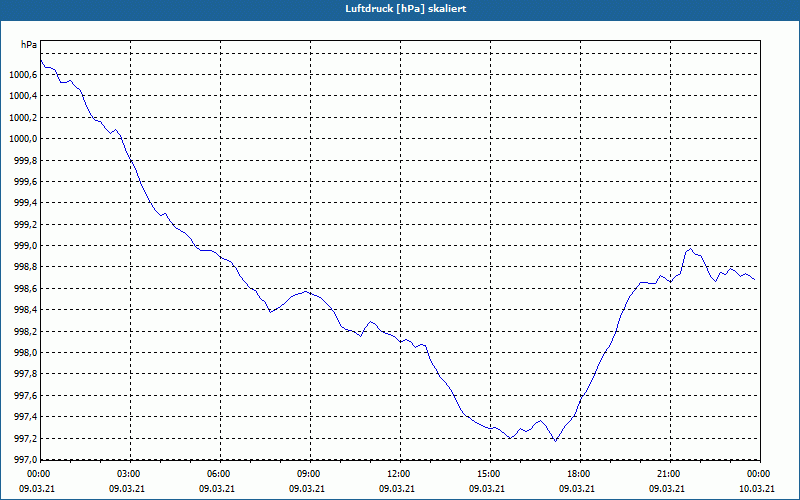
Task: Pick the 09.03.21 date under 15:00
Action: (487, 489)
